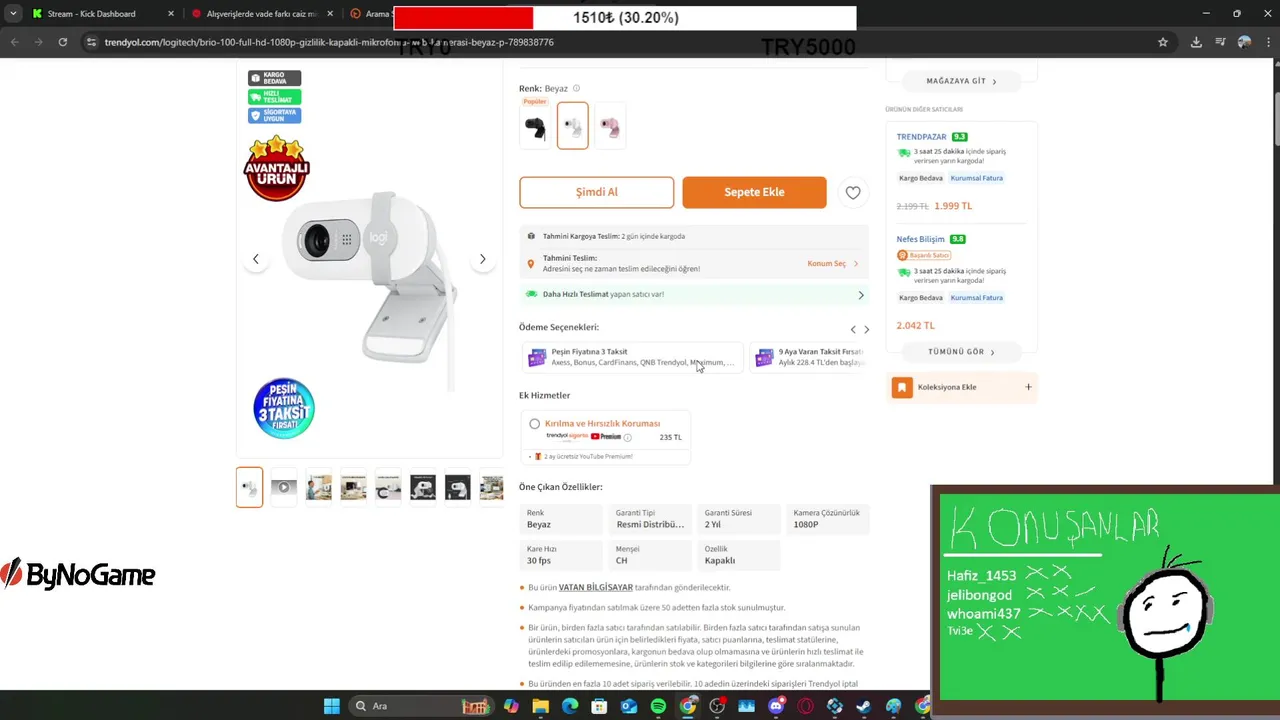
Task: Open Steam from taskbar
Action: tap(864, 706)
